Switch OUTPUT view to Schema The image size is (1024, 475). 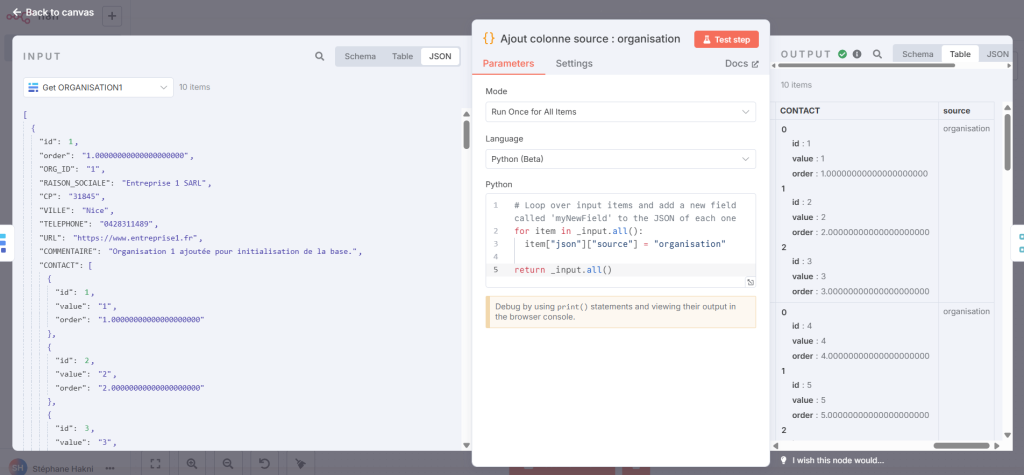coord(918,54)
